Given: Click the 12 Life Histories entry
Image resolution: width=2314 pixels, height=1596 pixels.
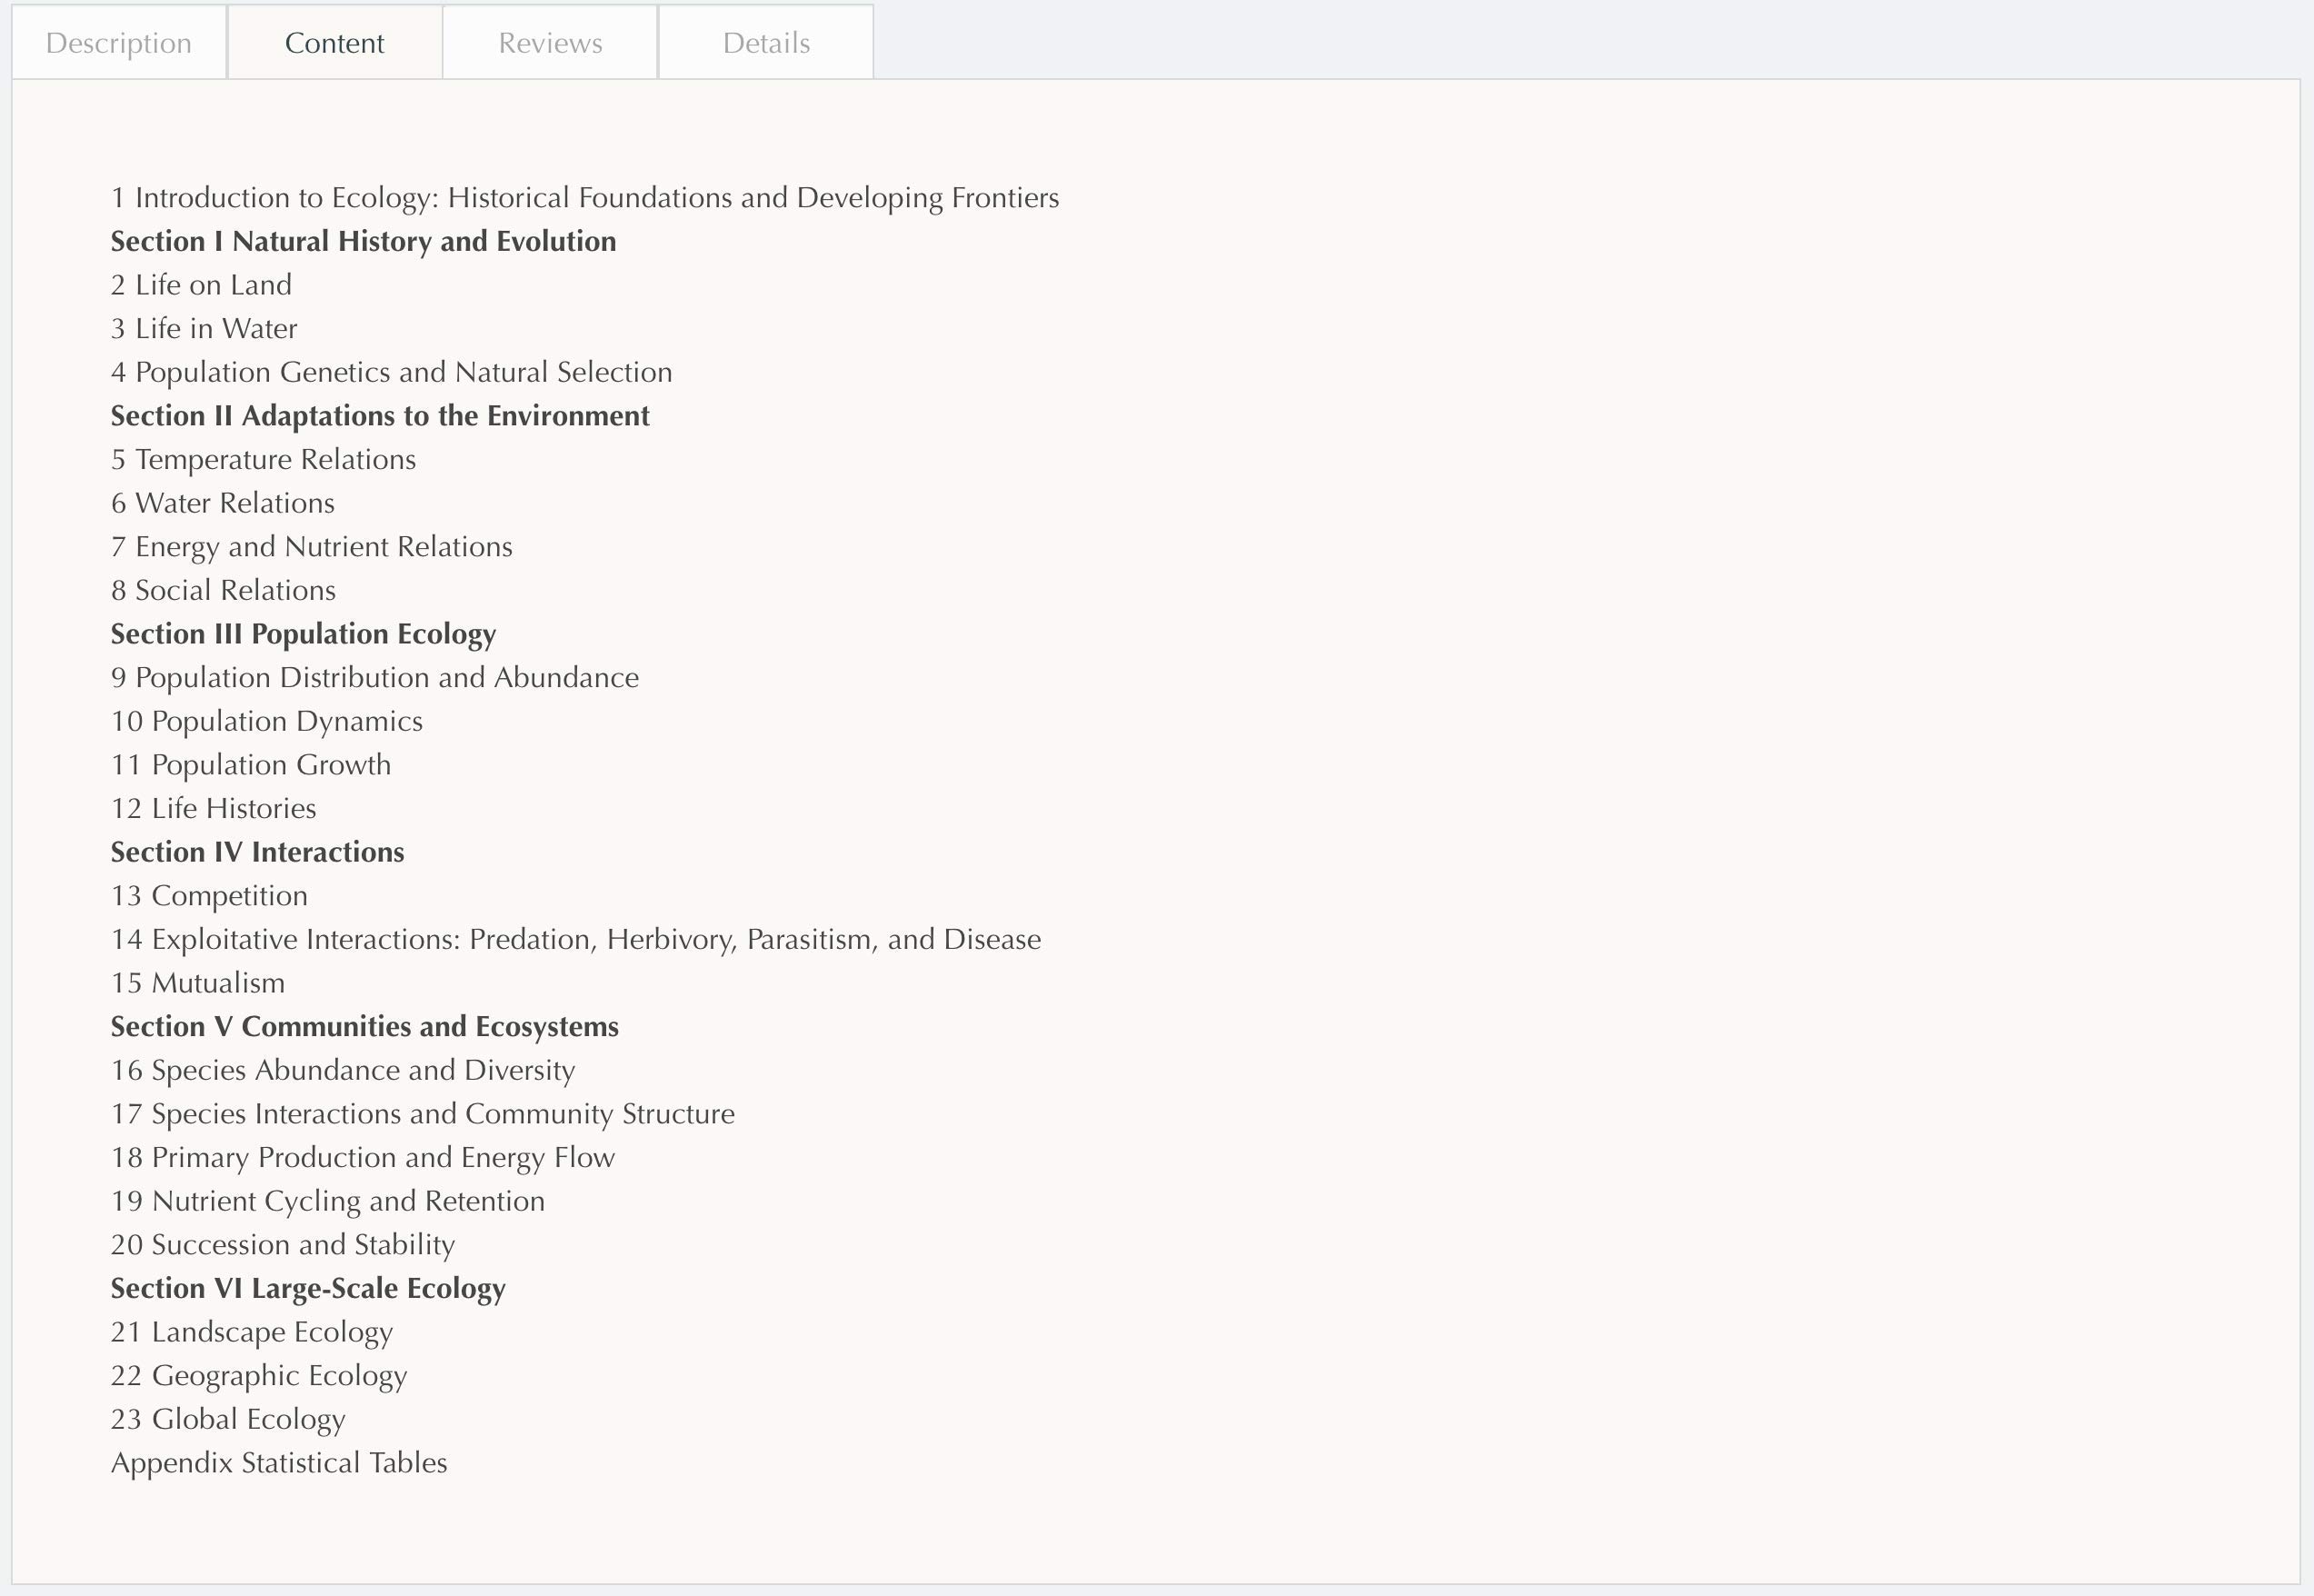Looking at the screenshot, I should (x=213, y=809).
